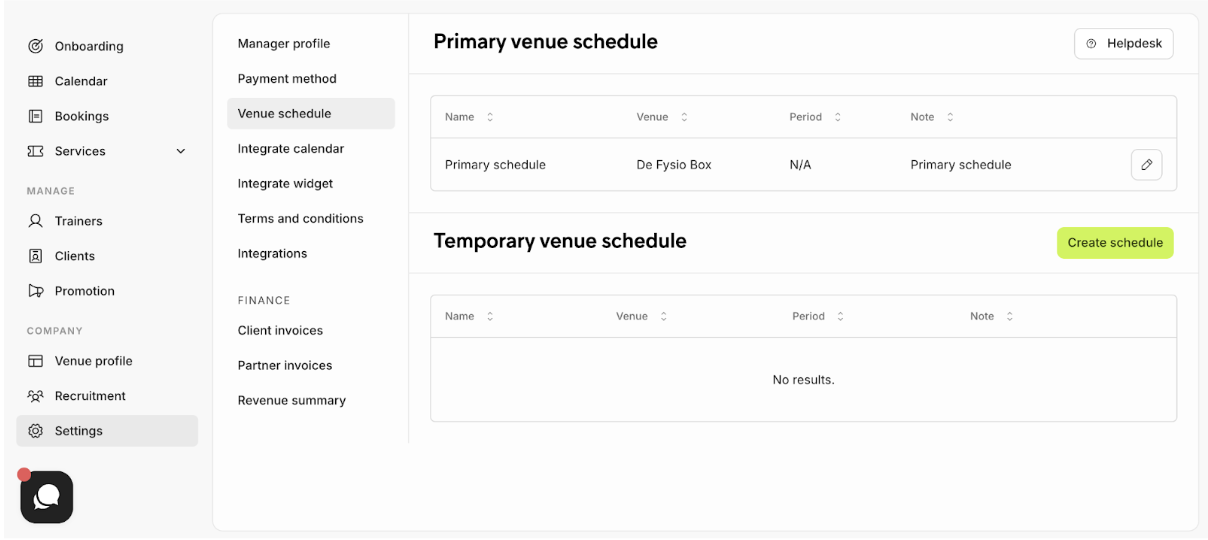Viewport: 1208px width, 540px height.
Task: Click the Onboarding target icon
Action: point(36,46)
